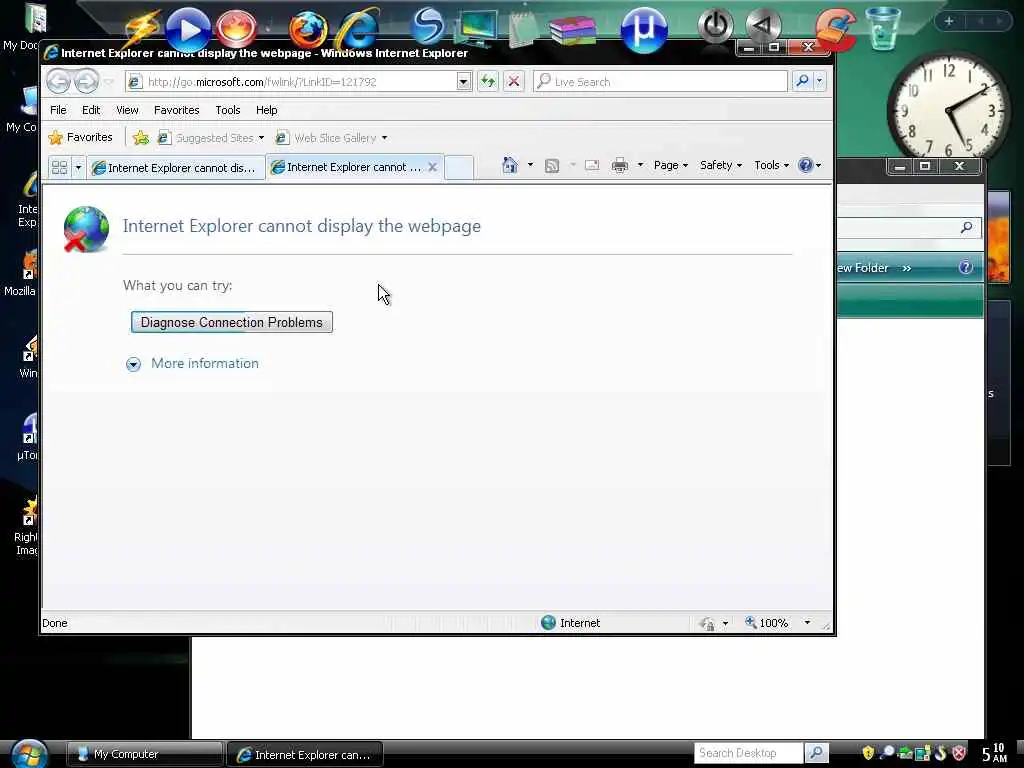Open the address bar history dropdown
The width and height of the screenshot is (1024, 768).
[464, 82]
